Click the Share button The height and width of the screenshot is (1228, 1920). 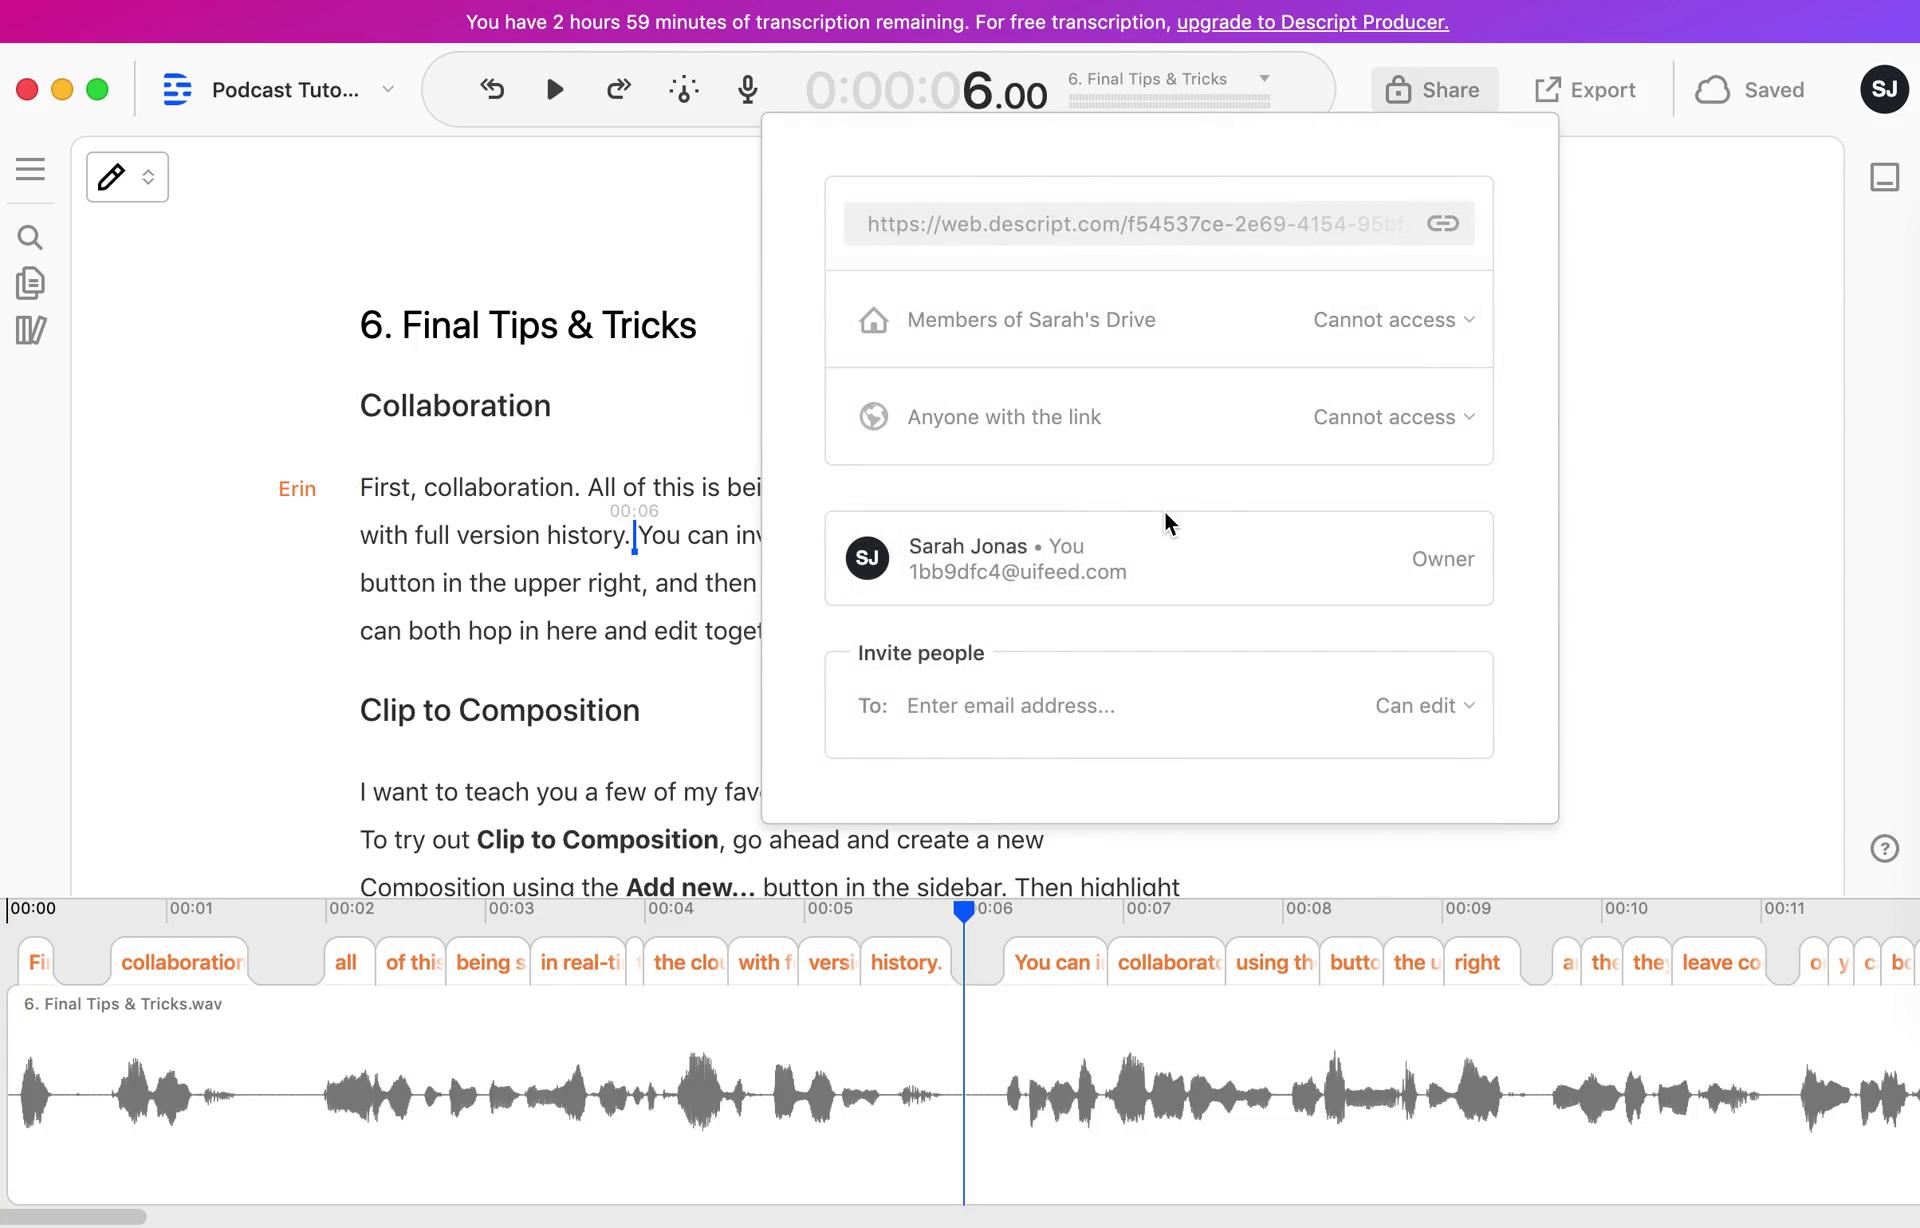tap(1432, 90)
